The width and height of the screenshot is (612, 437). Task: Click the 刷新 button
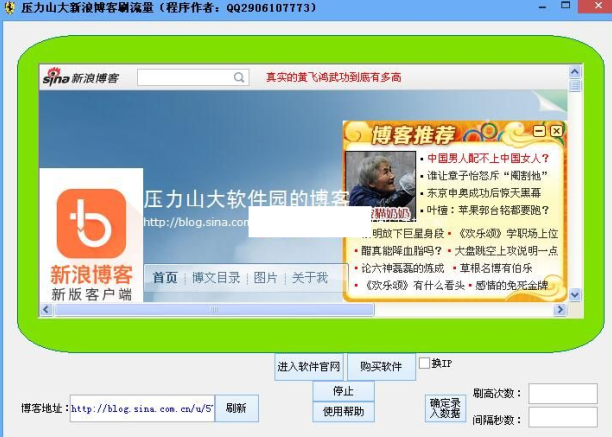click(236, 408)
